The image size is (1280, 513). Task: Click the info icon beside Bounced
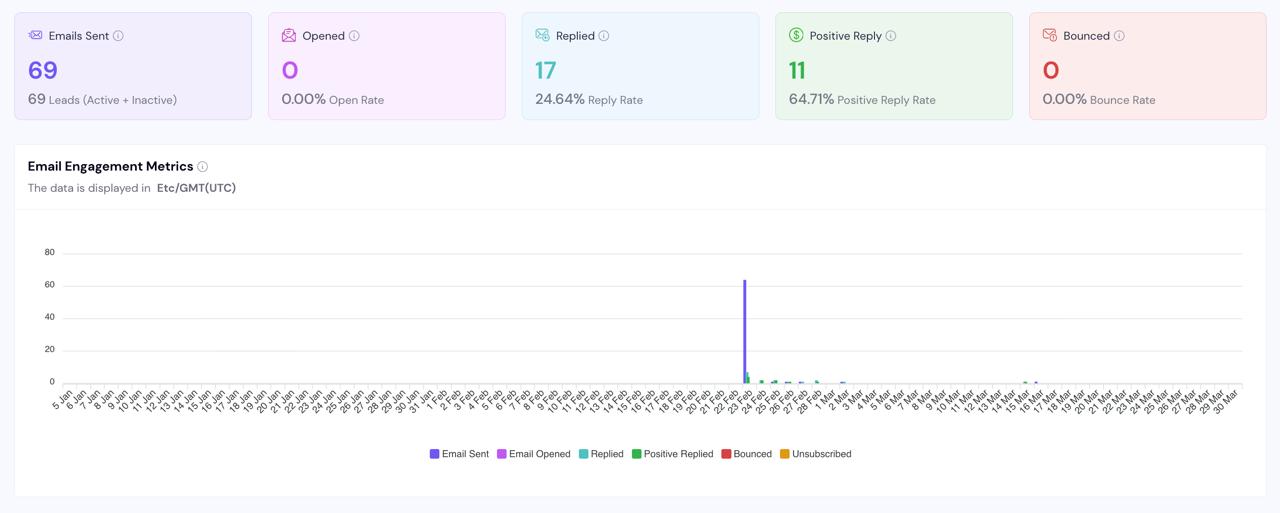click(x=1119, y=36)
